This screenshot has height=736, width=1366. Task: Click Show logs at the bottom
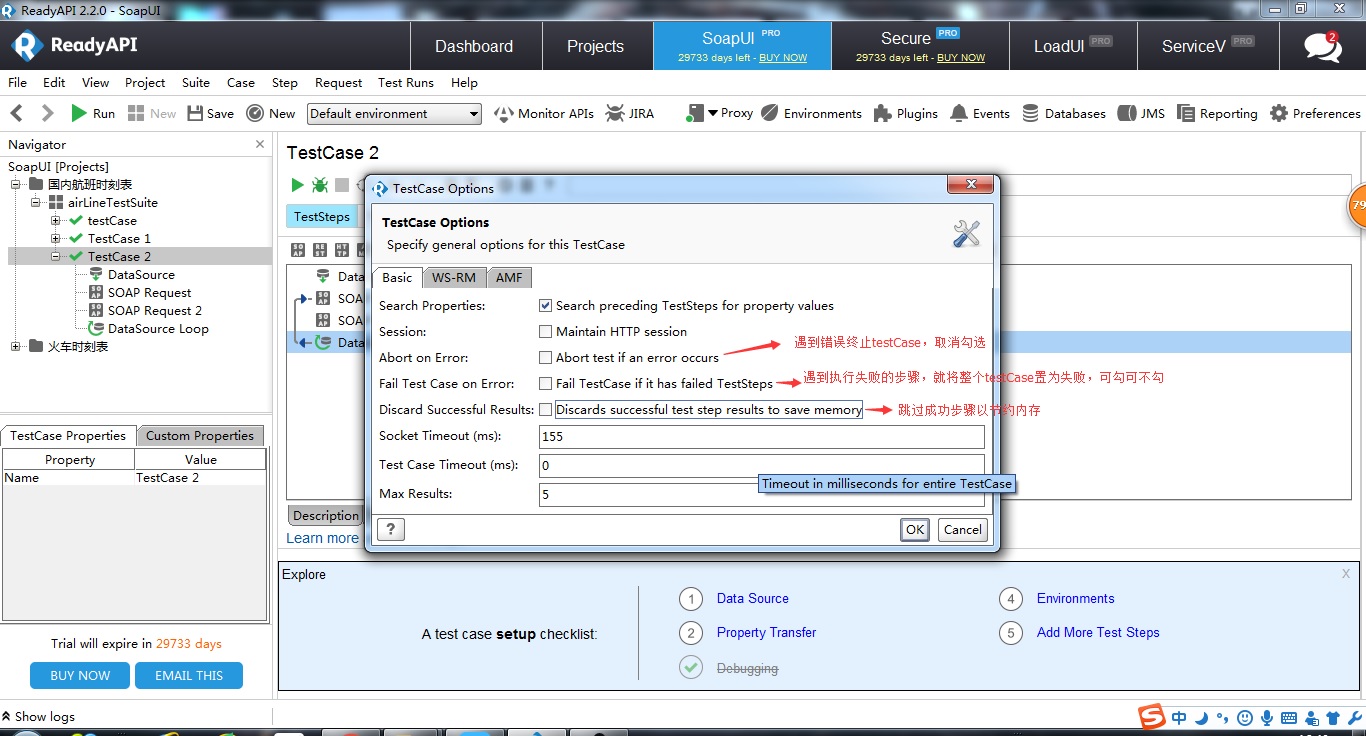click(x=40, y=717)
